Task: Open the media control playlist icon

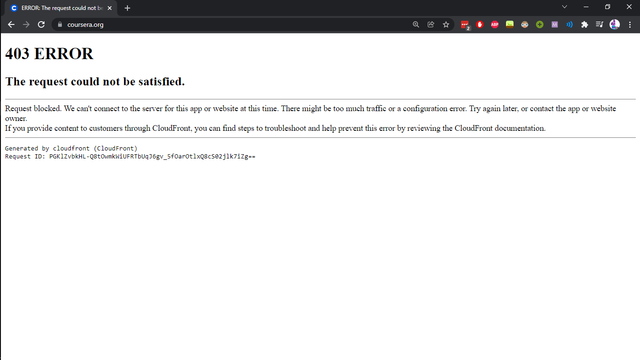Action: 599,24
